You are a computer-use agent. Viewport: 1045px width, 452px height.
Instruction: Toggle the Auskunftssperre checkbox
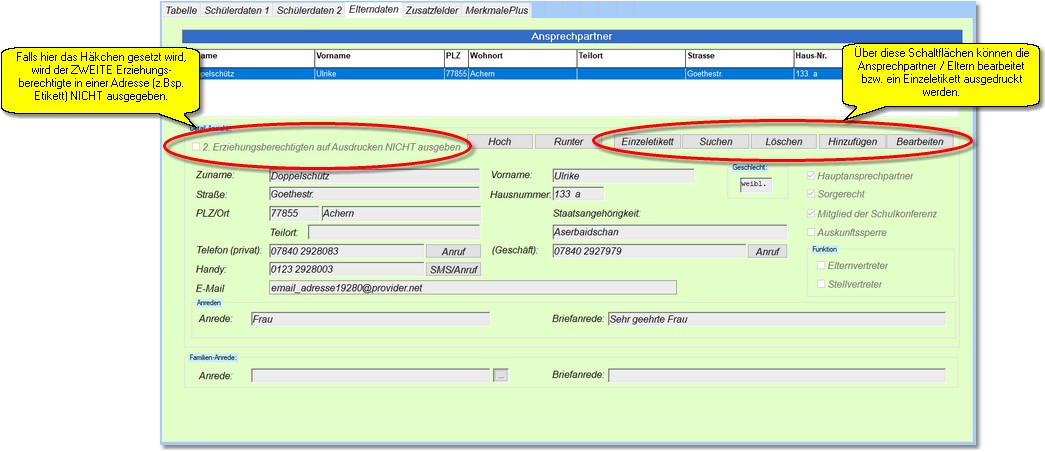point(811,232)
